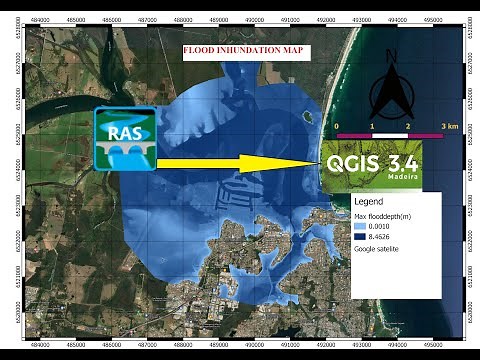Click the north arrow compass symbol
The height and width of the screenshot is (360, 480).
tap(392, 84)
